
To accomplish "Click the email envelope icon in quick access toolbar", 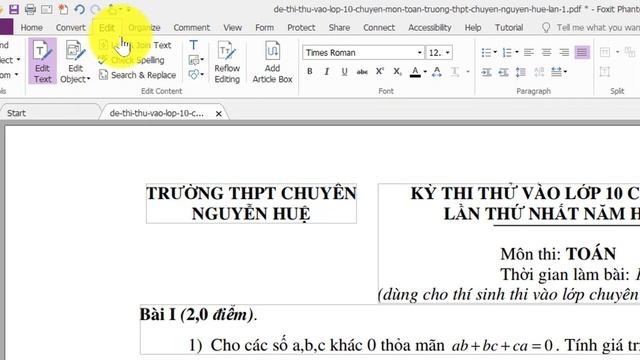I will coord(47,9).
